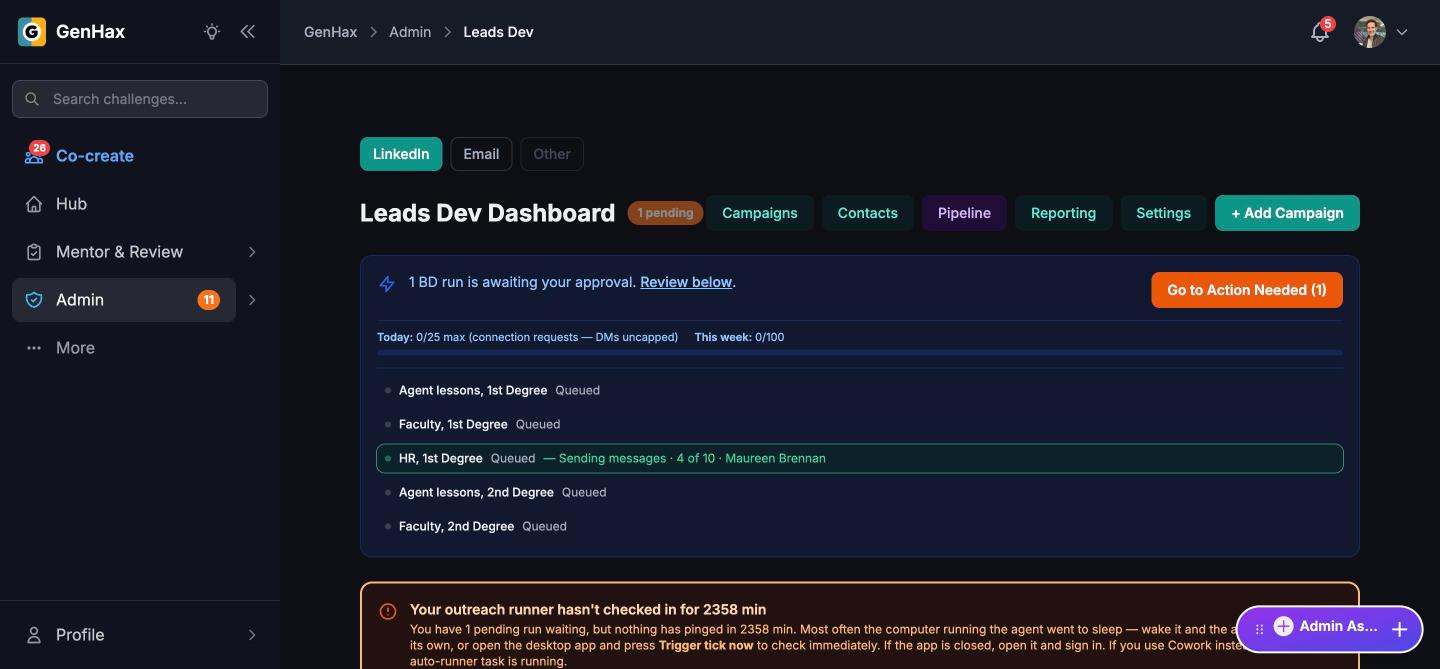Click Faculty, 1st Degree row

coord(860,424)
